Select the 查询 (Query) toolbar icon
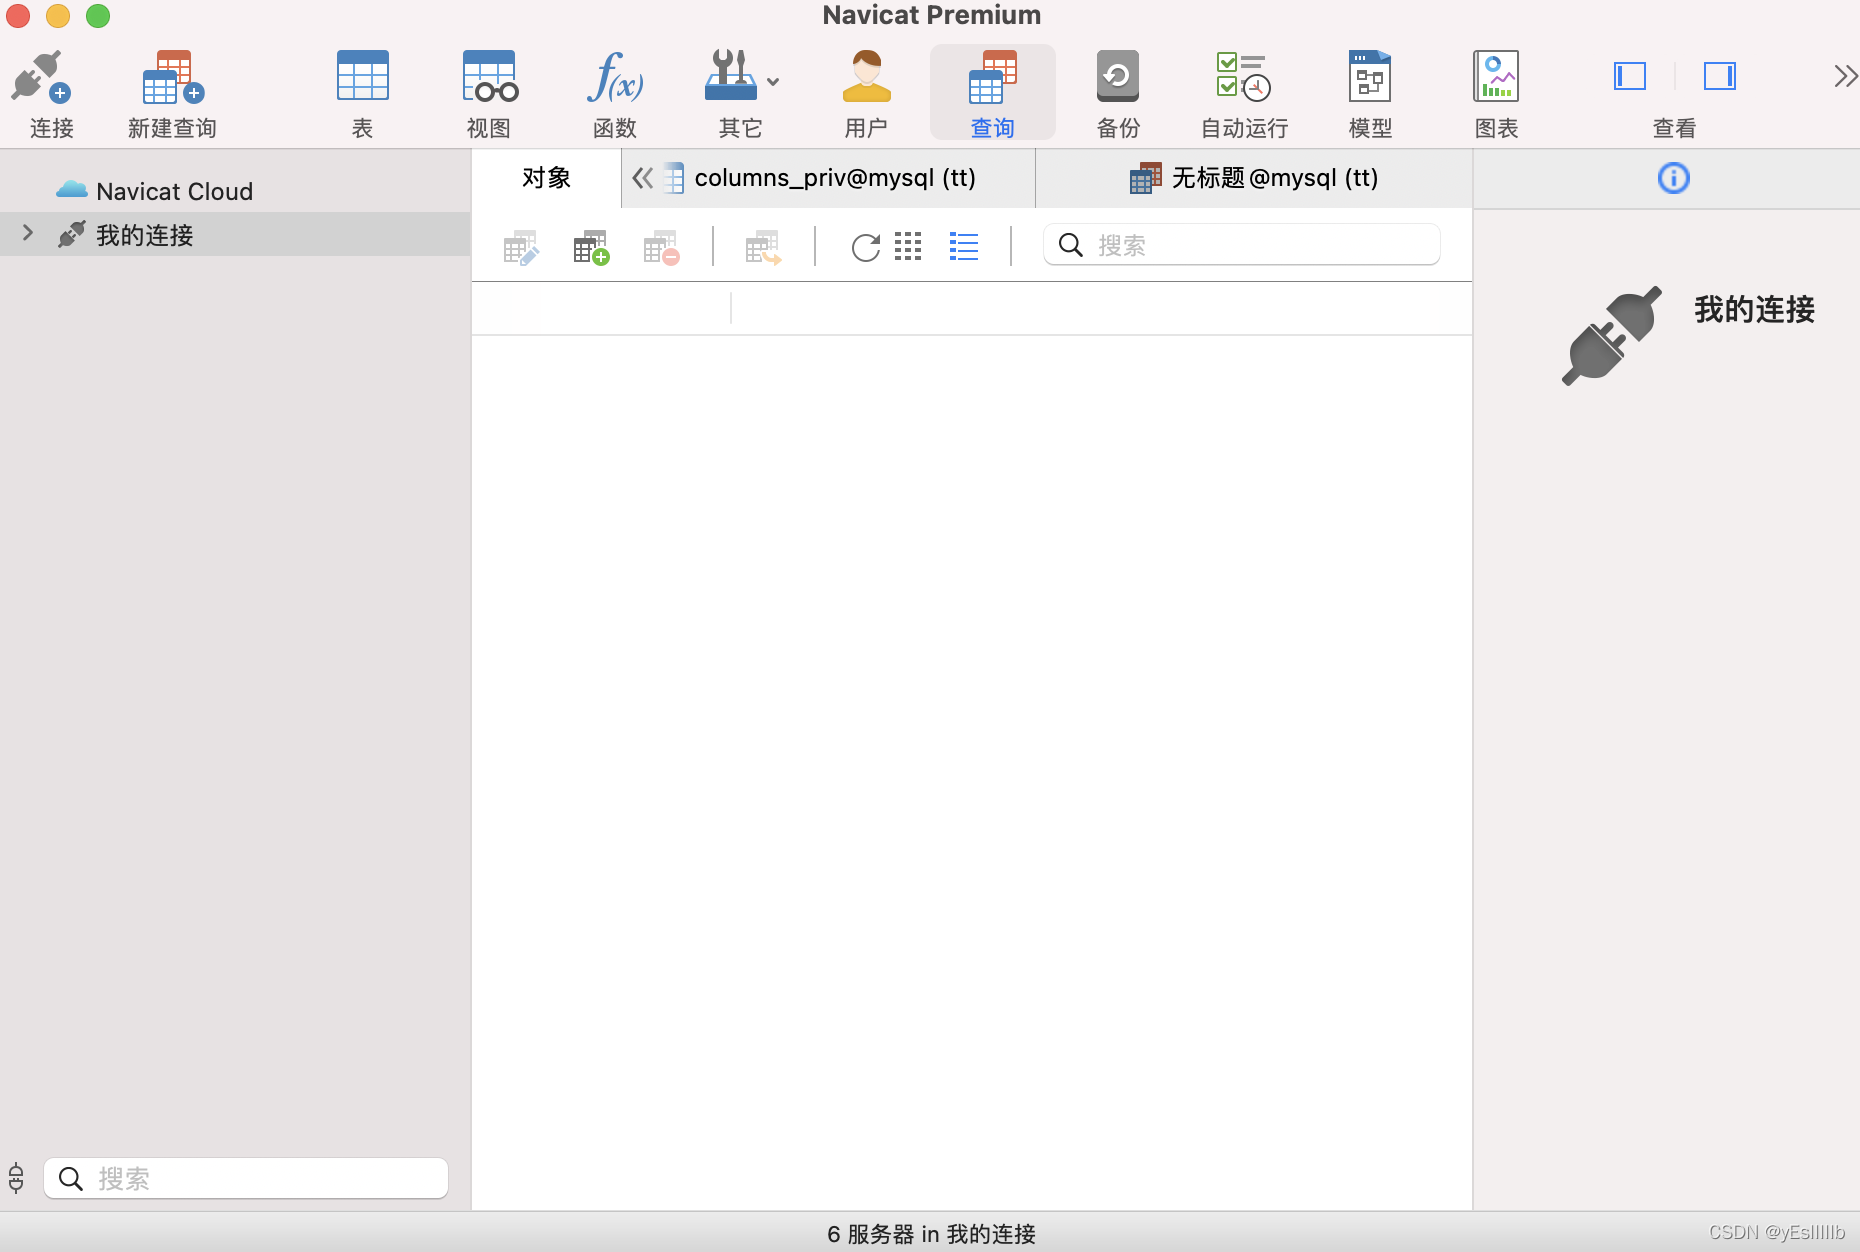The image size is (1860, 1252). 992,93
